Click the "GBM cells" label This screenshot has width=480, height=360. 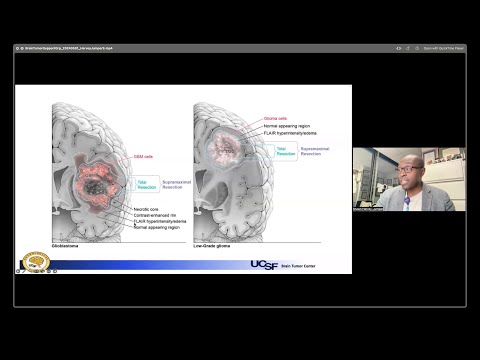(143, 156)
